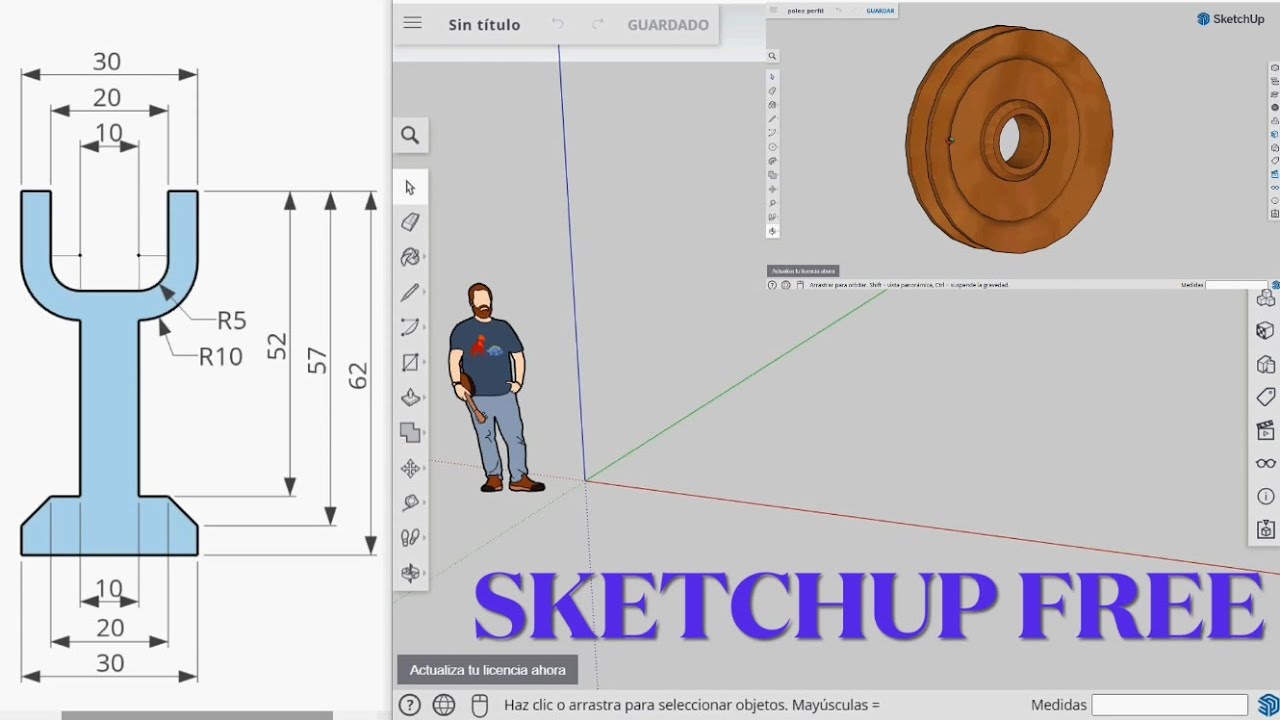Click the Search magnifier in main window
The width and height of the screenshot is (1280, 720).
(x=410, y=135)
